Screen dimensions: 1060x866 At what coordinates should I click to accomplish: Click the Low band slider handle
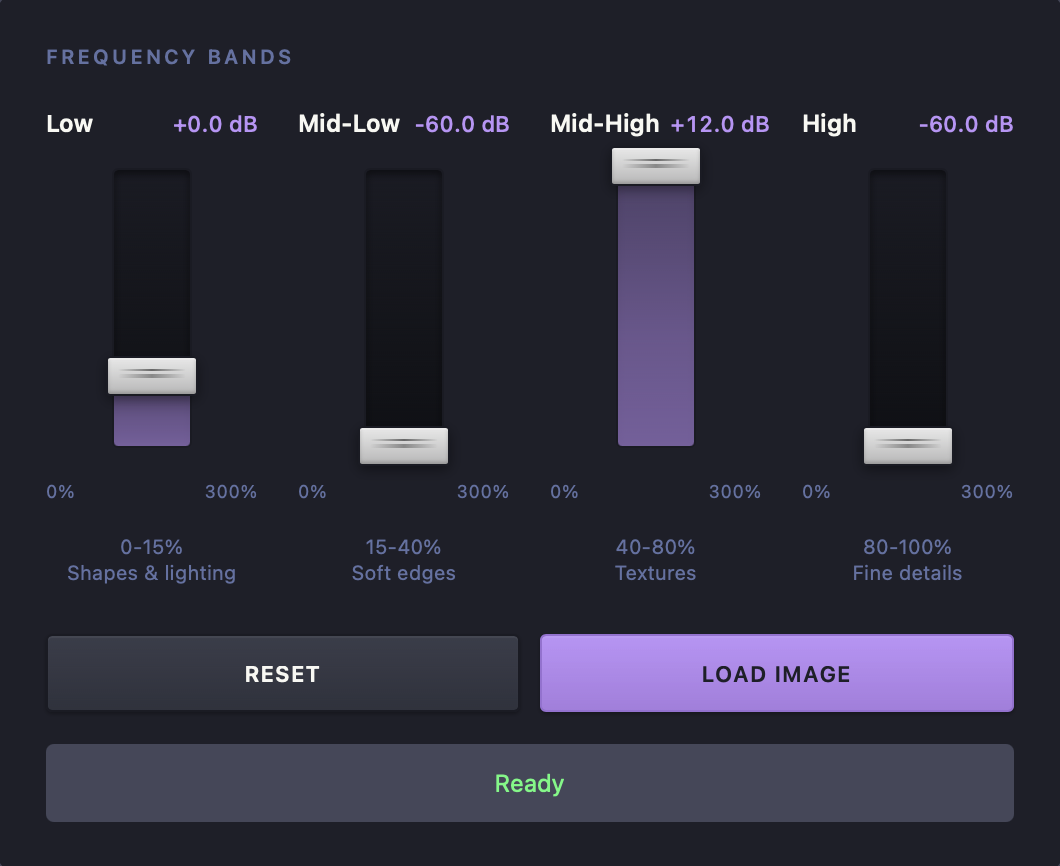pos(152,376)
